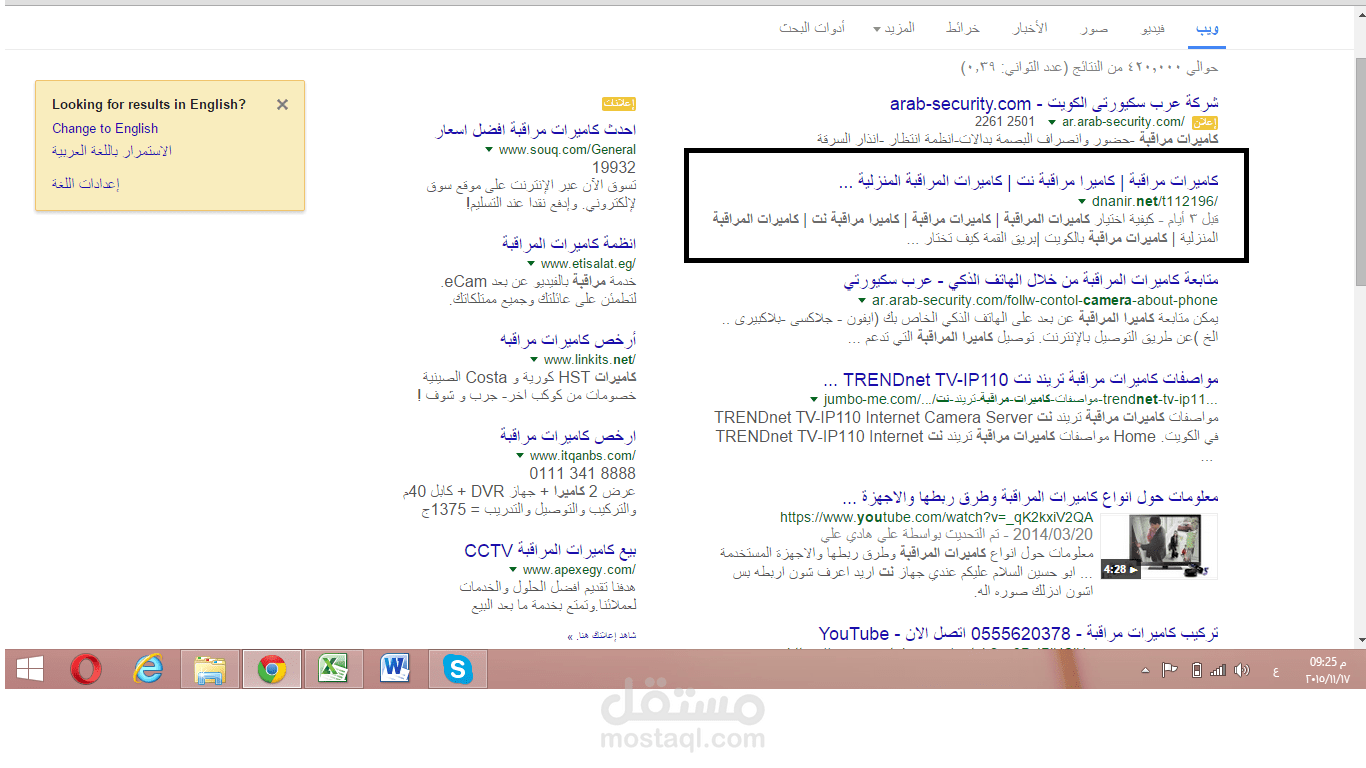This screenshot has height=768, width=1366.
Task: Switch to the الأخبار tab
Action: pos(1030,28)
